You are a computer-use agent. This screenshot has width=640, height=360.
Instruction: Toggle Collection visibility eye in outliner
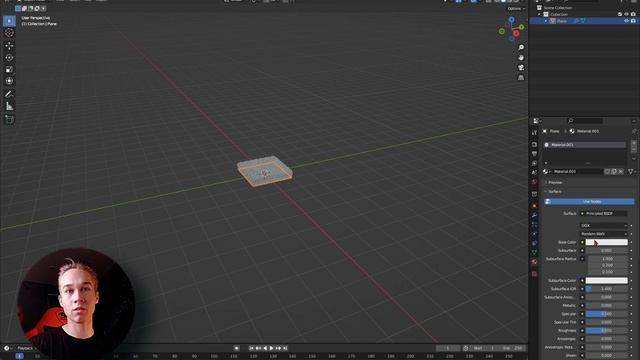coord(626,14)
